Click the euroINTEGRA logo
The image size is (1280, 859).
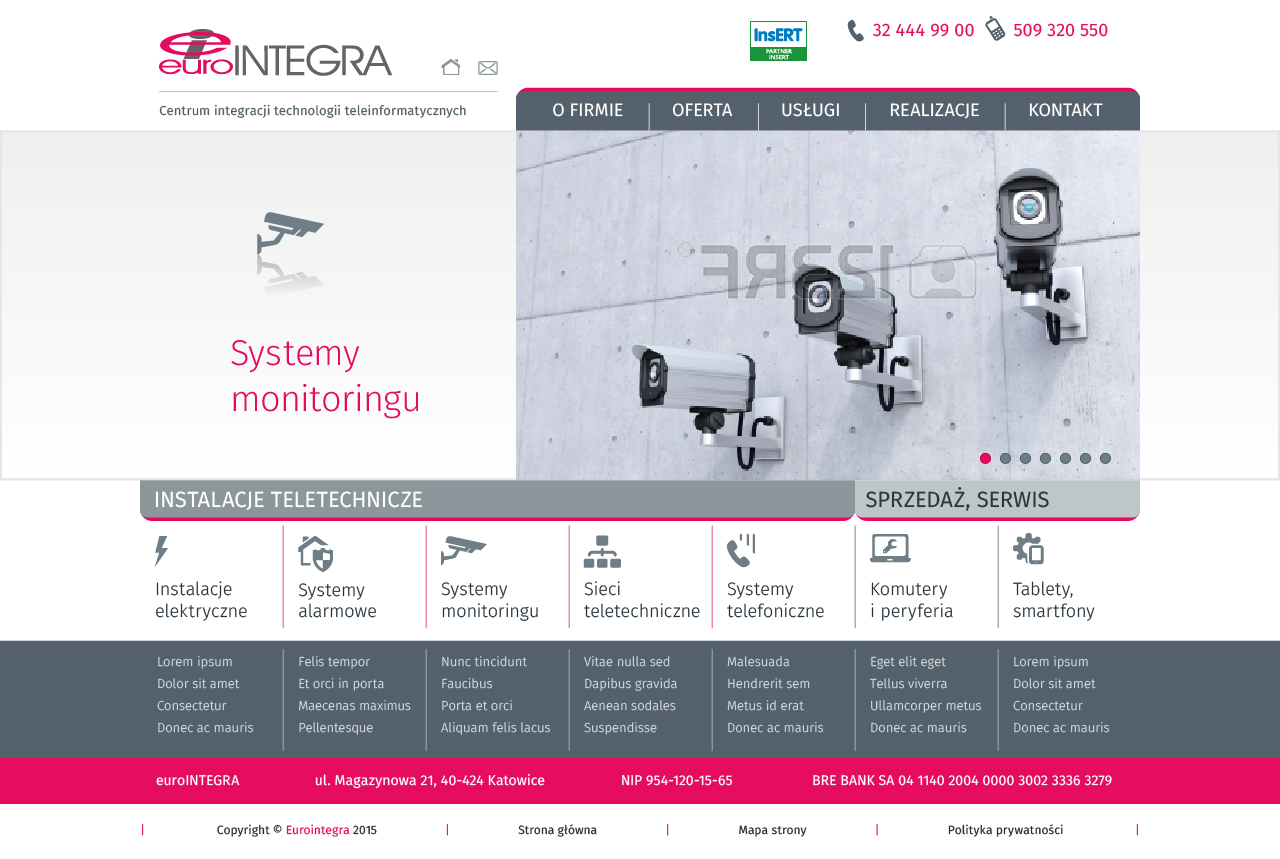[x=275, y=54]
